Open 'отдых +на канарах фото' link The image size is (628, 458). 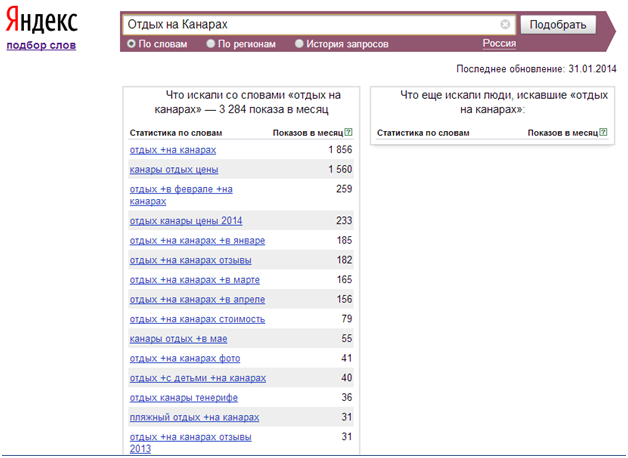click(x=185, y=358)
